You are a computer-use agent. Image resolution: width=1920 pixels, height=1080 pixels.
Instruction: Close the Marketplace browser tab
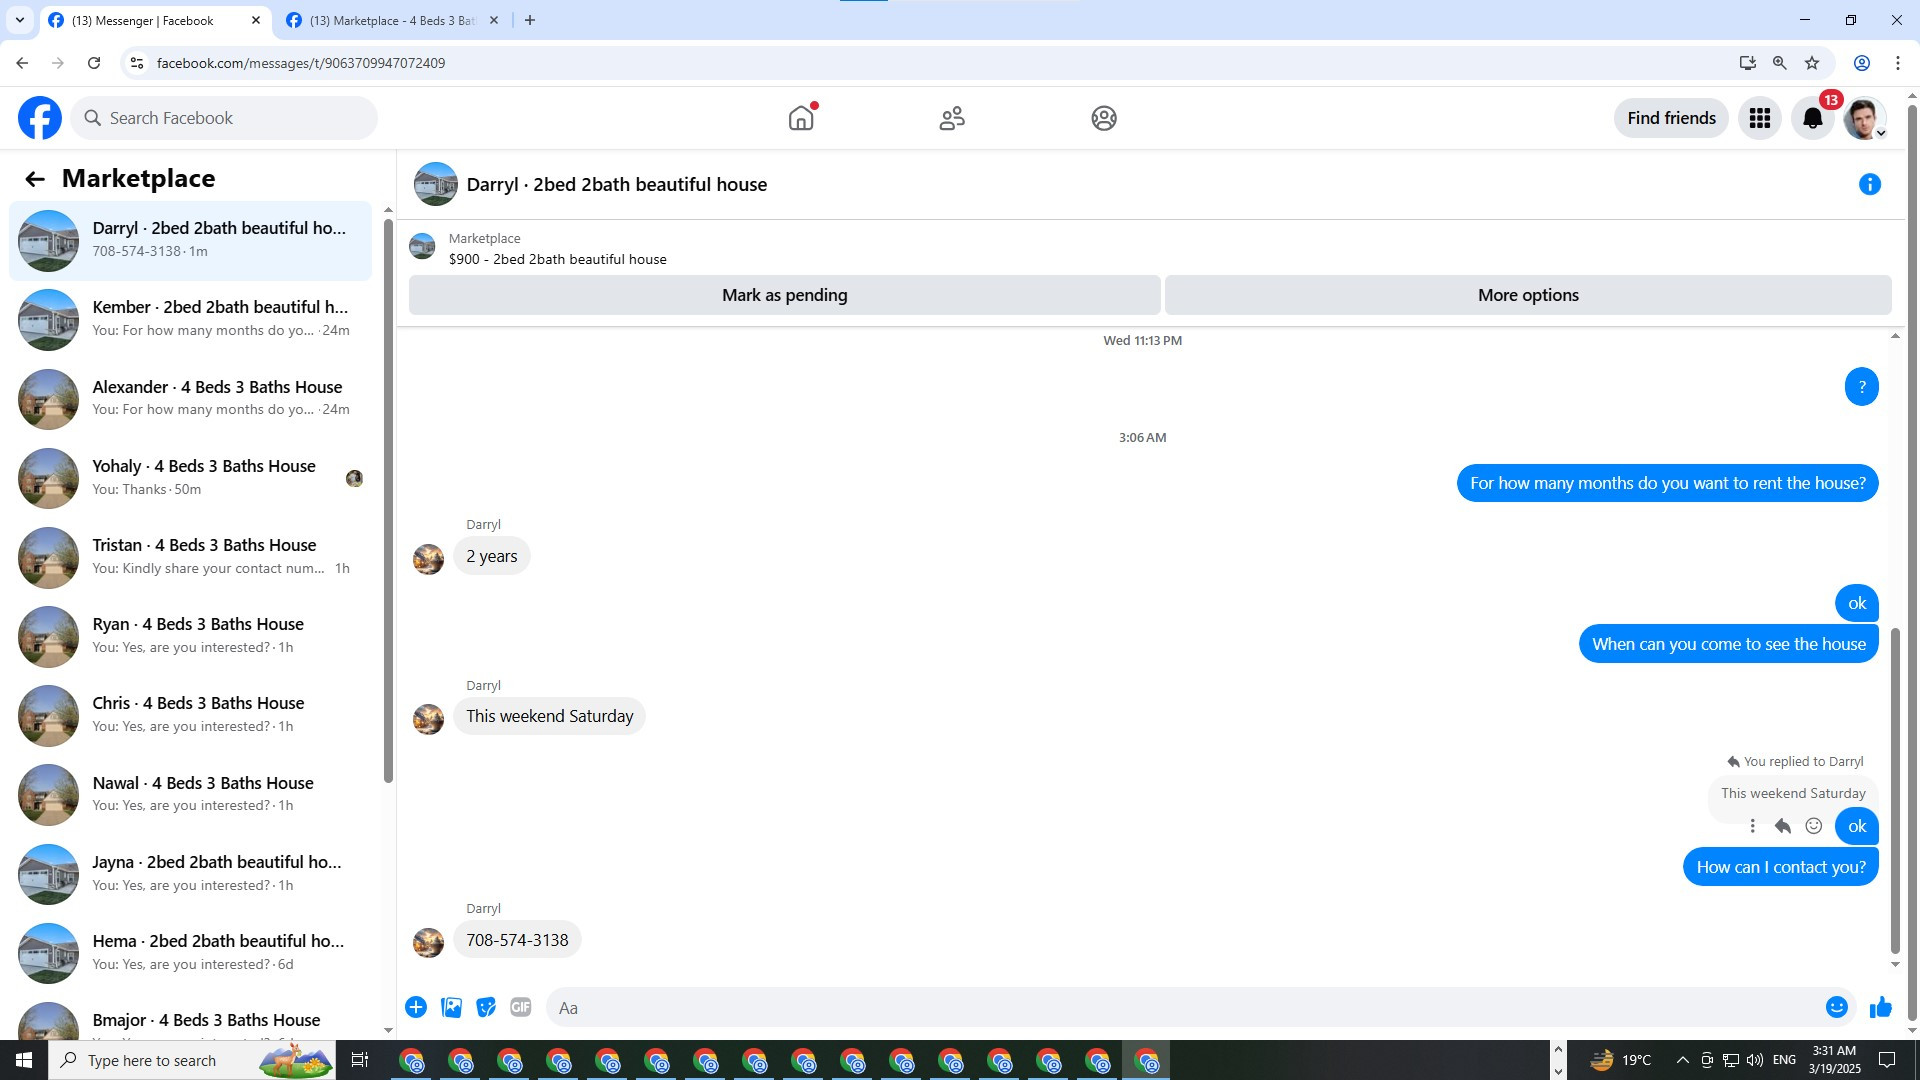(493, 20)
